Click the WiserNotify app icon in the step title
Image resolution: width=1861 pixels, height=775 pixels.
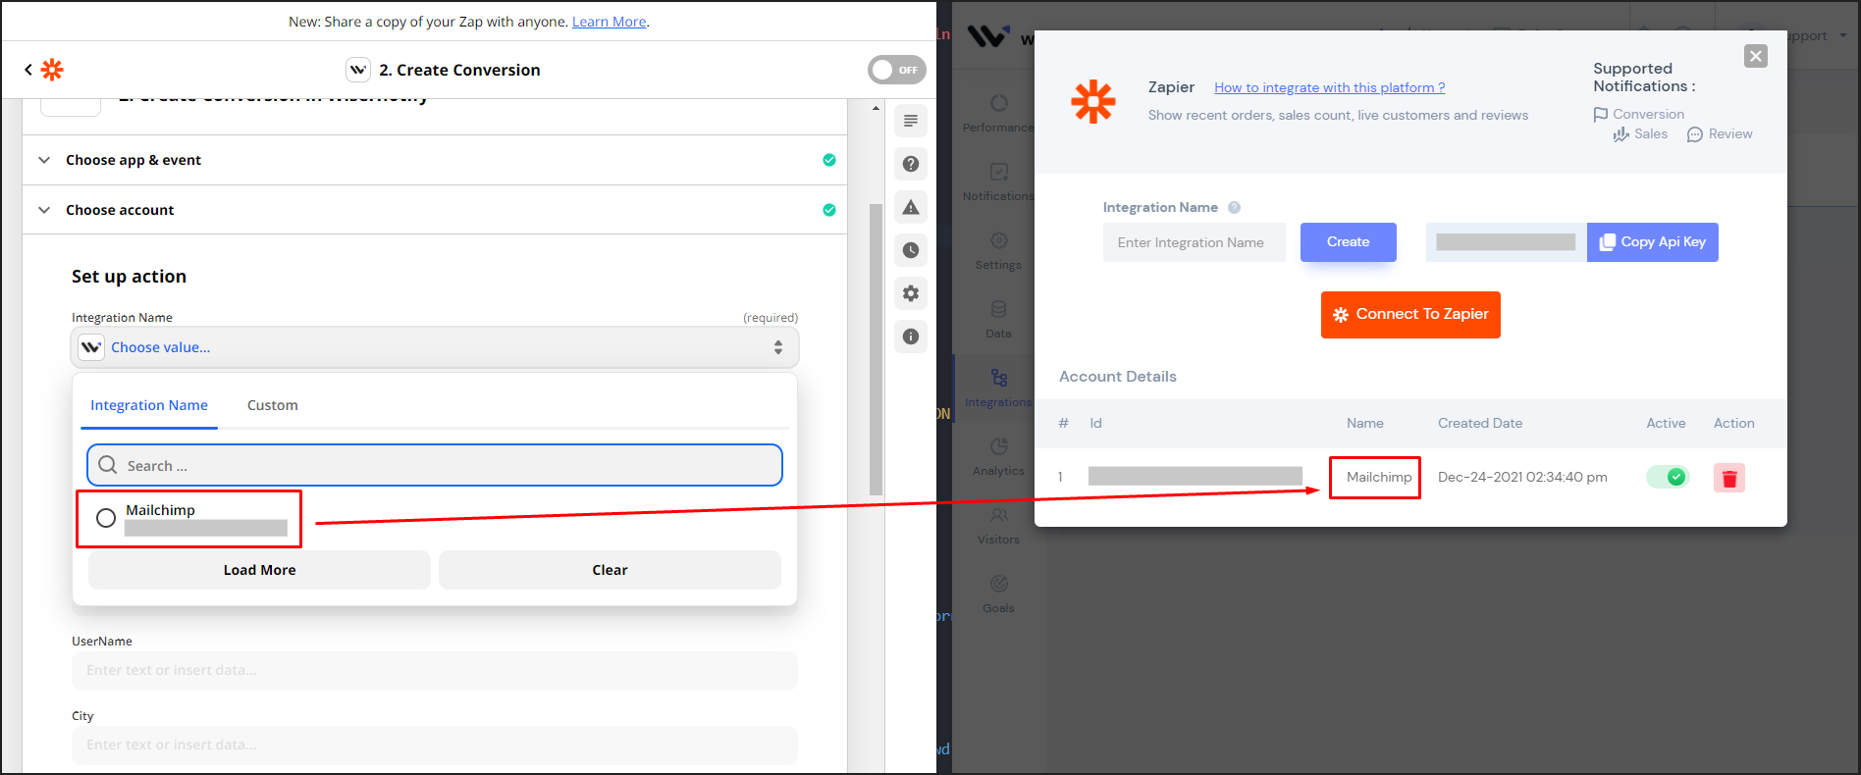point(357,69)
